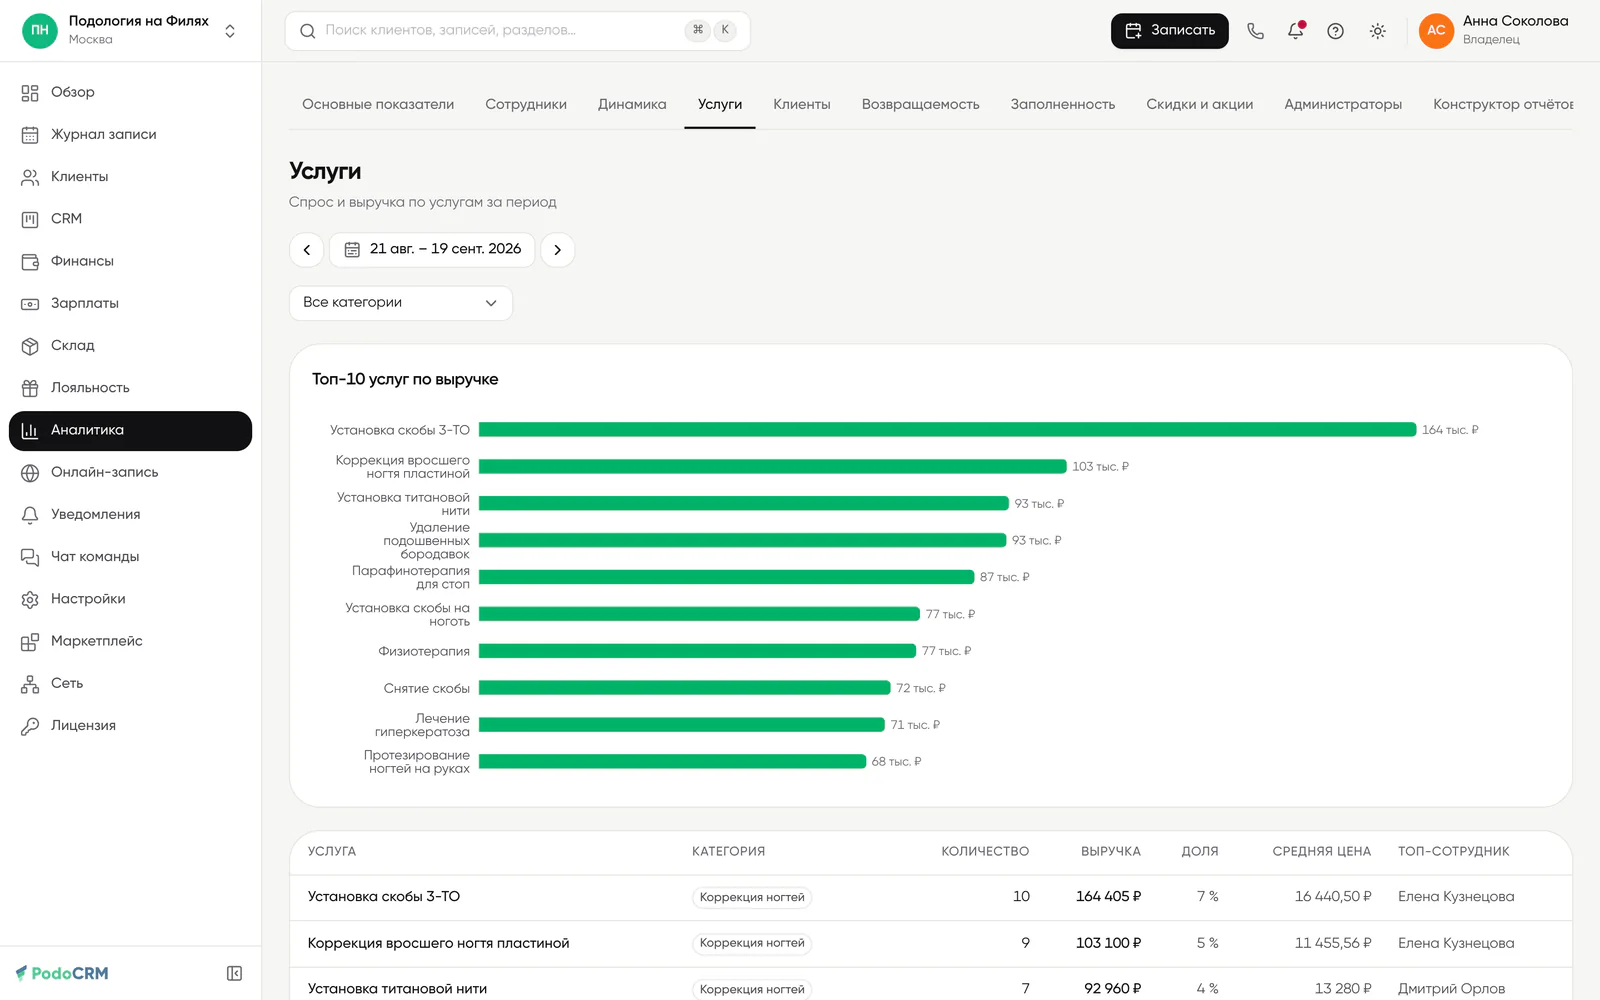The width and height of the screenshot is (1600, 1000).
Task: Open Уведомления bell icon in sidebar
Action: (30, 515)
